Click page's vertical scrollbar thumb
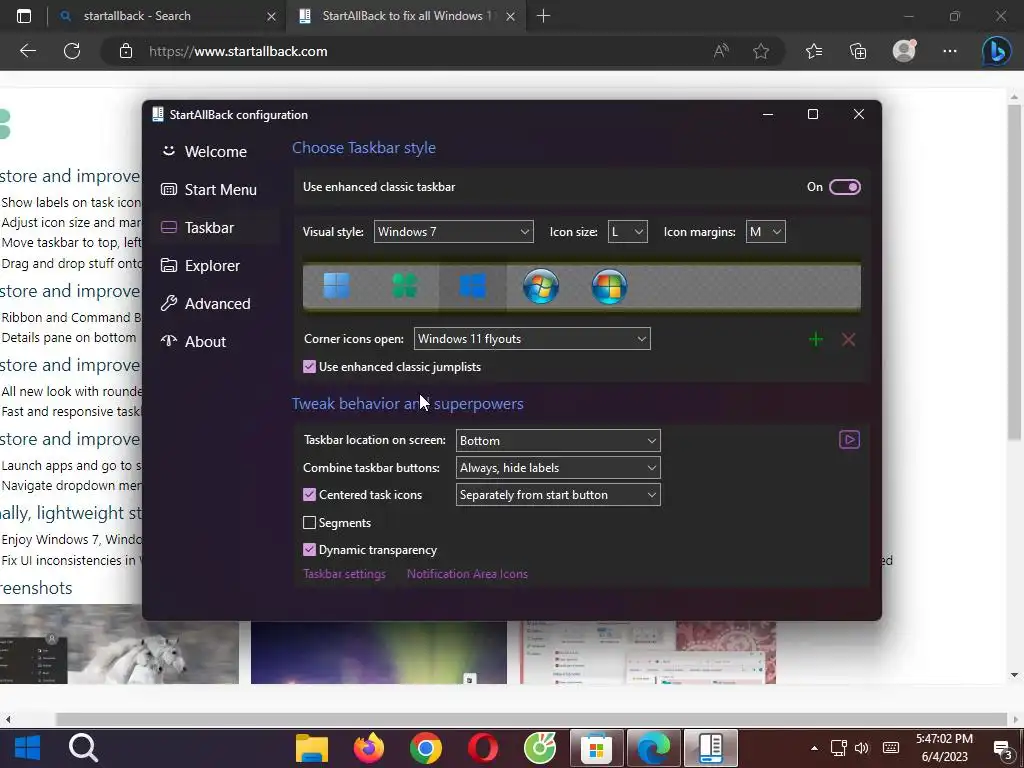This screenshot has height=768, width=1024. 1014,272
